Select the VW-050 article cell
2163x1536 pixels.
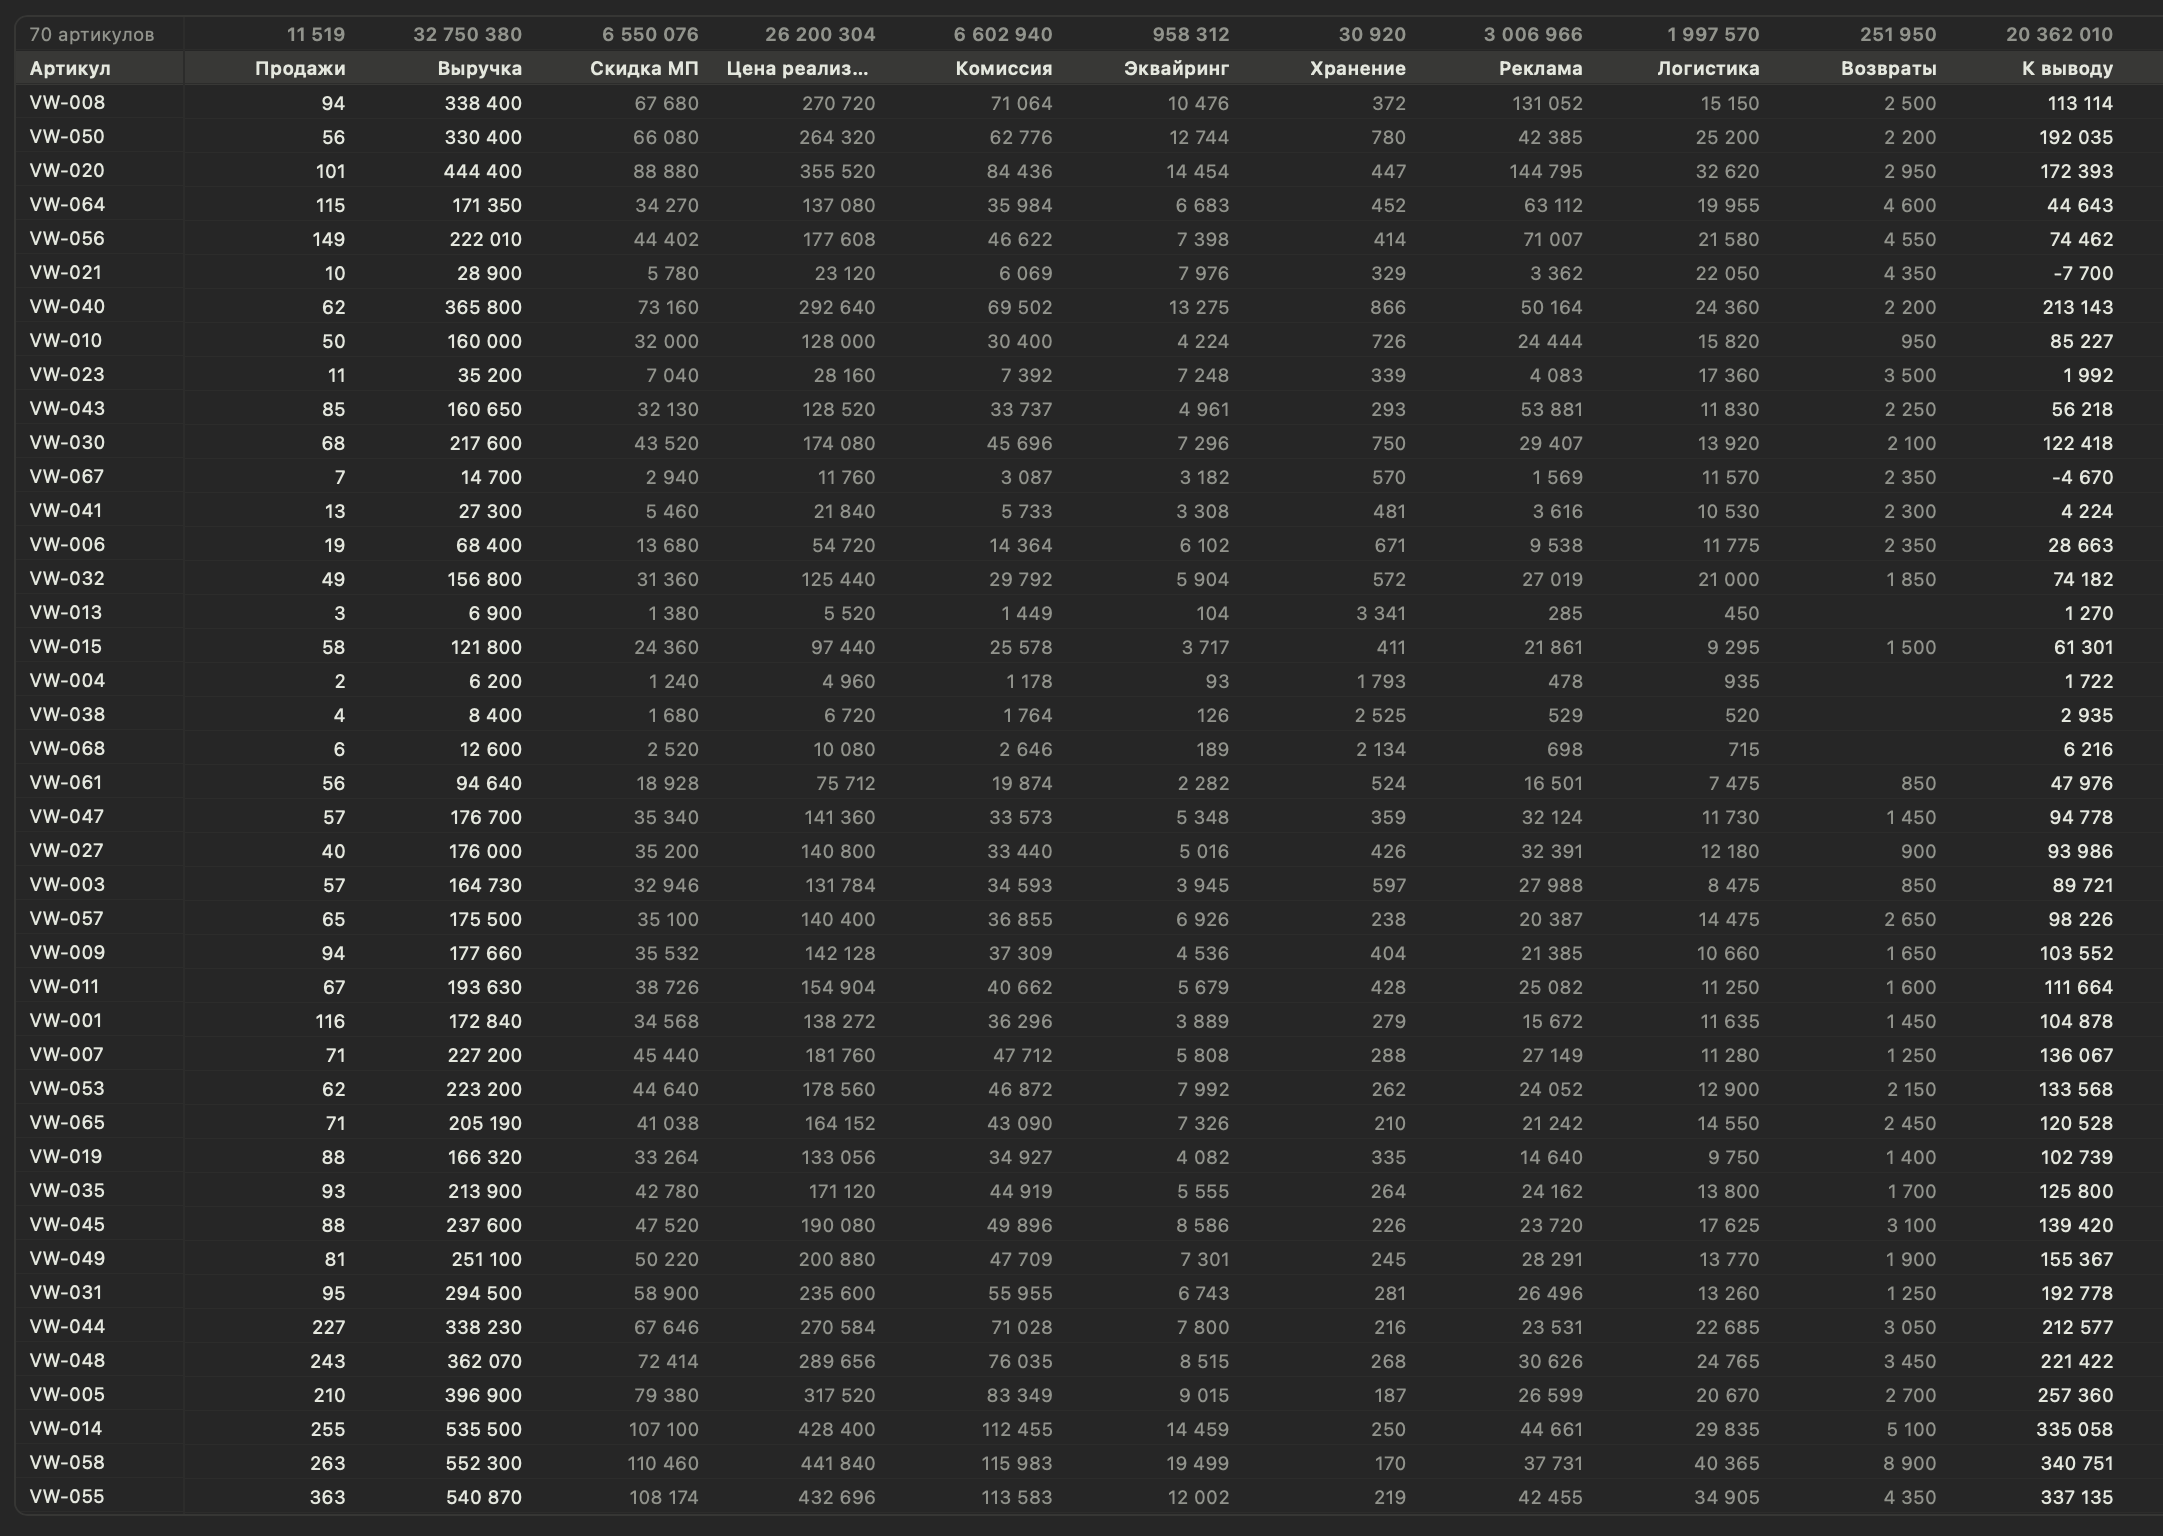click(x=67, y=137)
